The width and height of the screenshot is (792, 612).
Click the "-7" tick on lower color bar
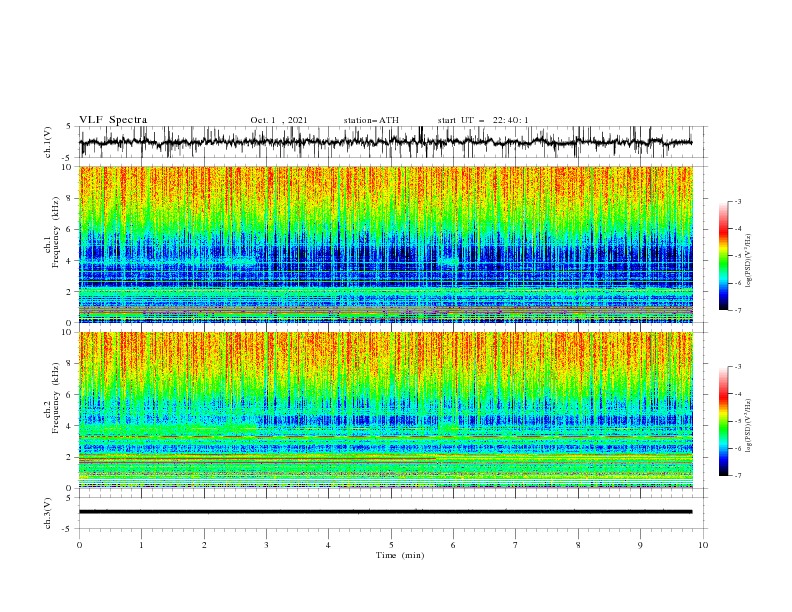click(737, 476)
